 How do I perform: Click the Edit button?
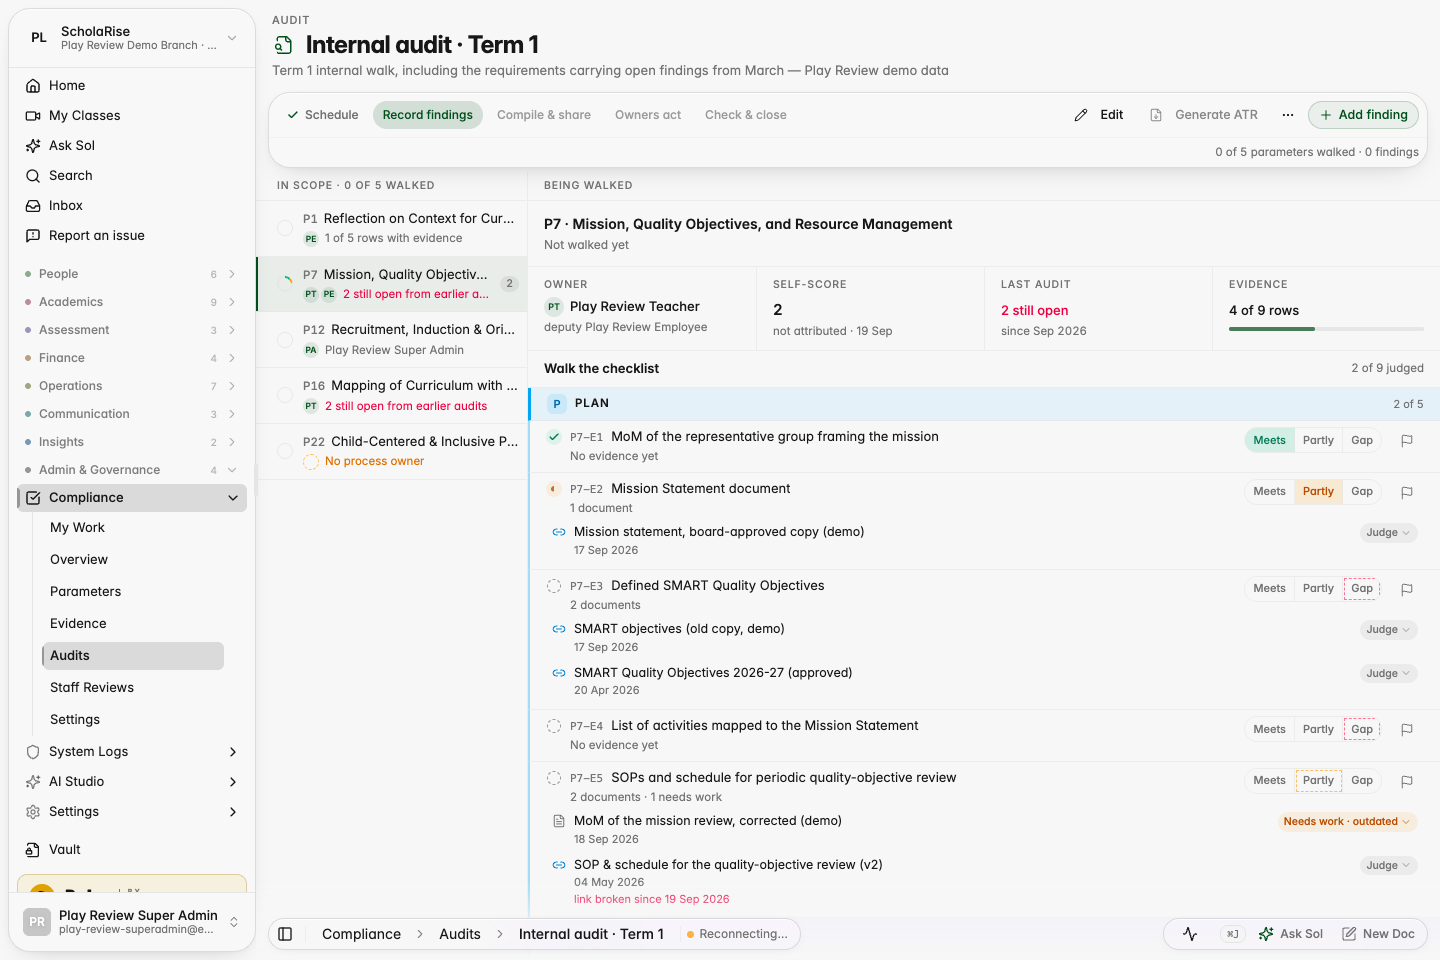(x=1099, y=115)
